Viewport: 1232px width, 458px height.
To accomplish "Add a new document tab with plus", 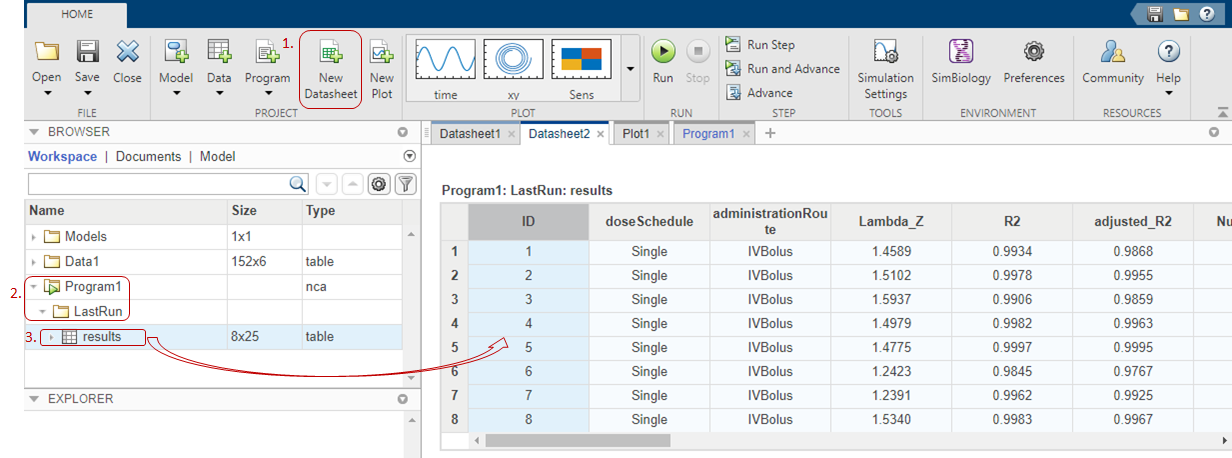I will coord(770,133).
